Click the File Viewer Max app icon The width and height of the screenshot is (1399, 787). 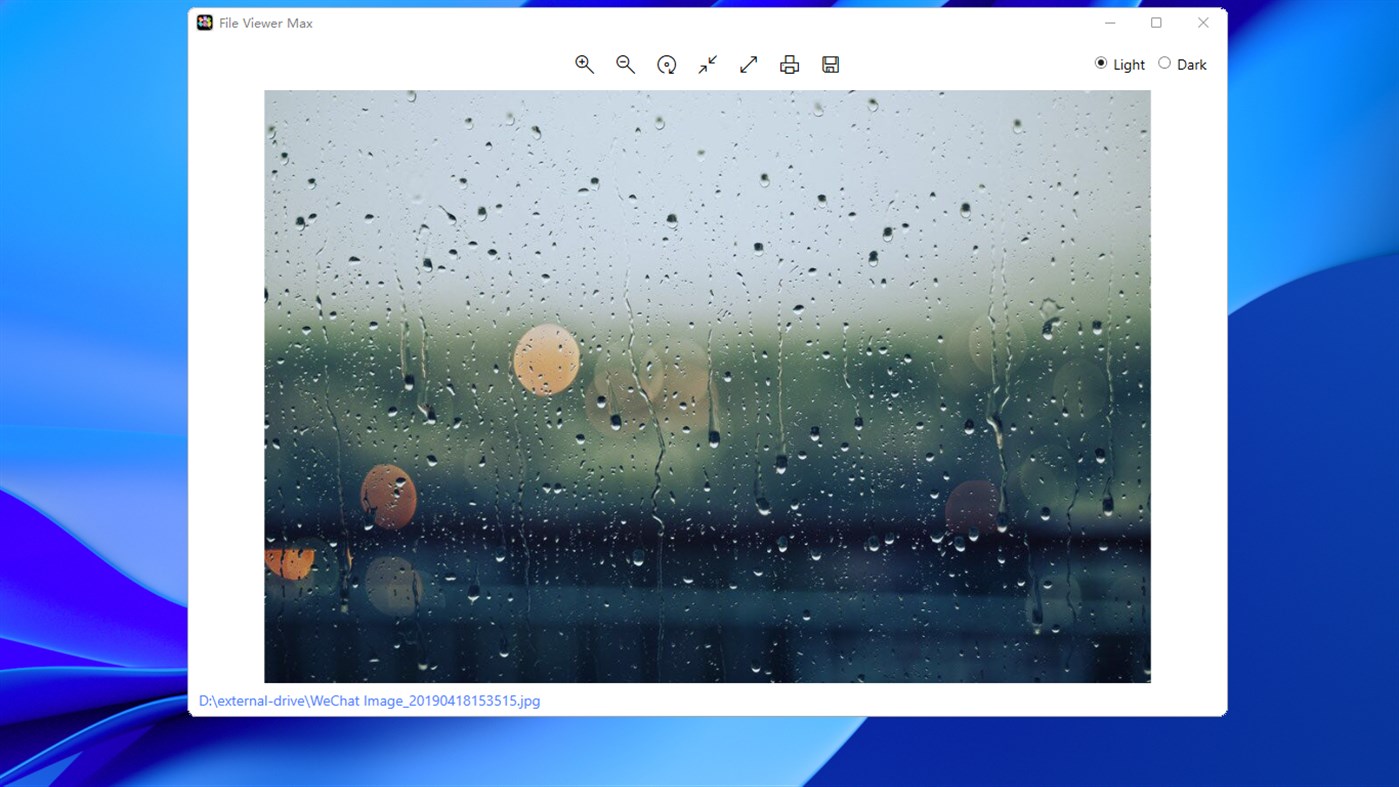click(x=204, y=22)
